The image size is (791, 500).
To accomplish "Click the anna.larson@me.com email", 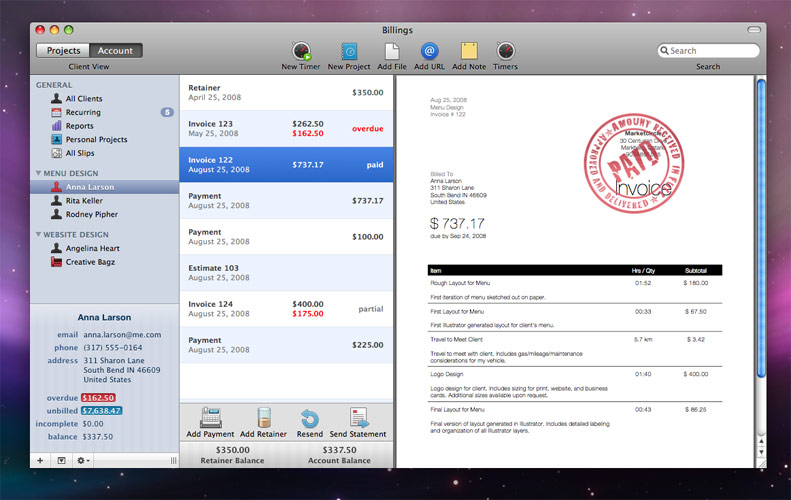I will coord(123,335).
